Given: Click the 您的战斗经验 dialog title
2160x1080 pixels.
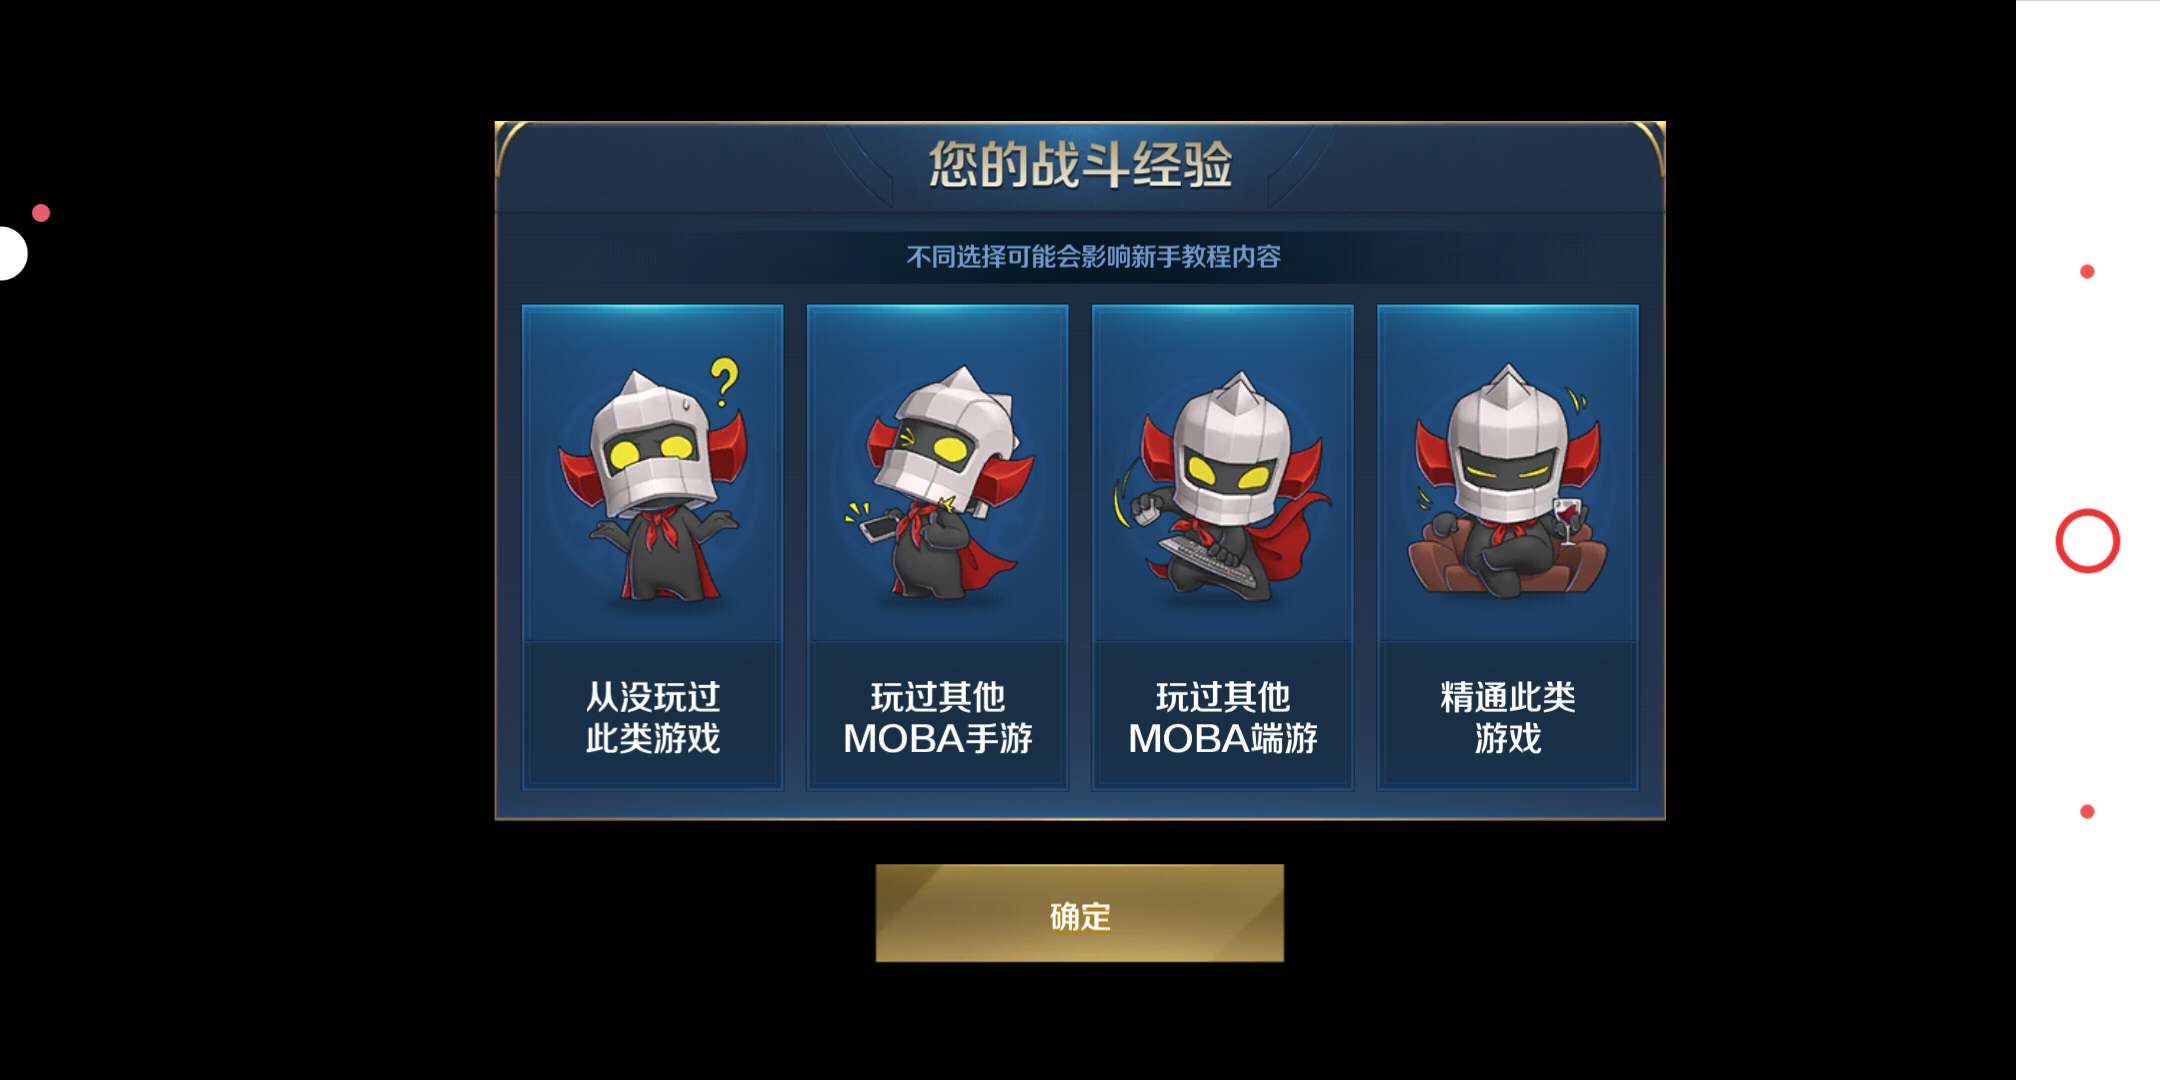Looking at the screenshot, I should (x=1080, y=164).
